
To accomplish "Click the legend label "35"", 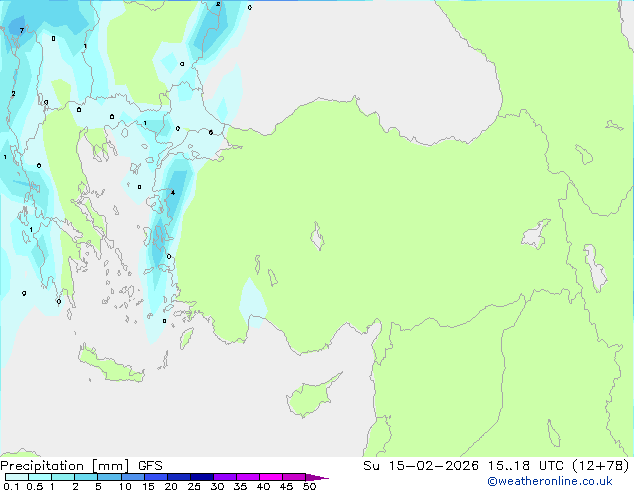I will [x=240, y=486].
